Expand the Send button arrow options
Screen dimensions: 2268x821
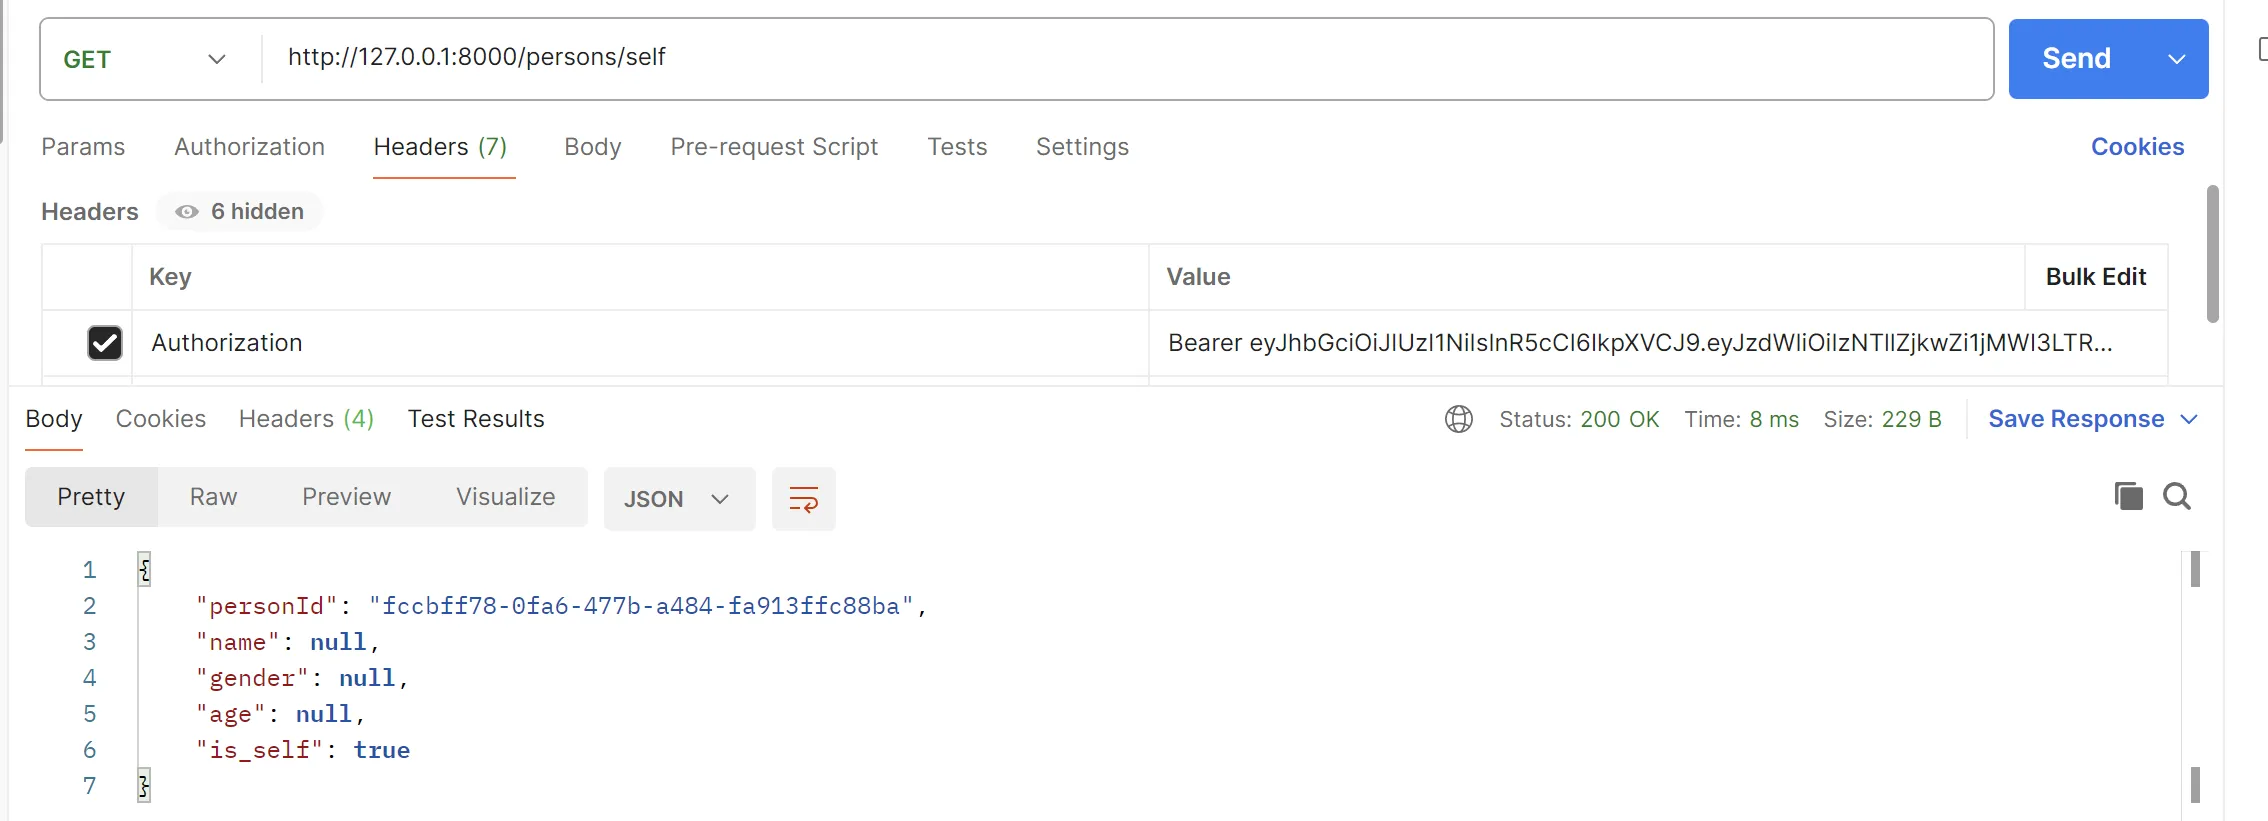coord(2176,59)
